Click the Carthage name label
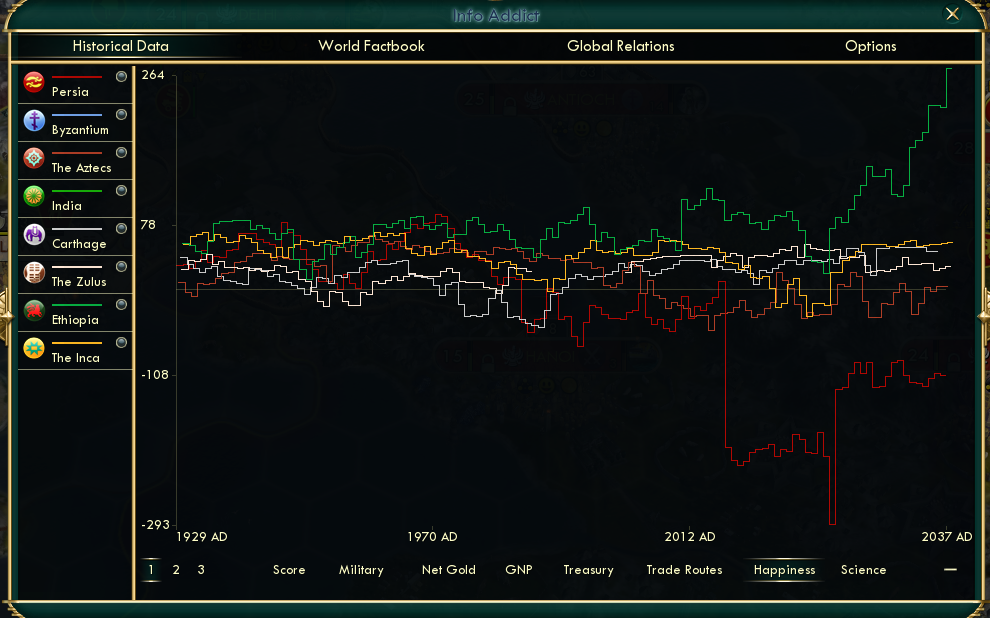The image size is (990, 618). click(x=79, y=244)
